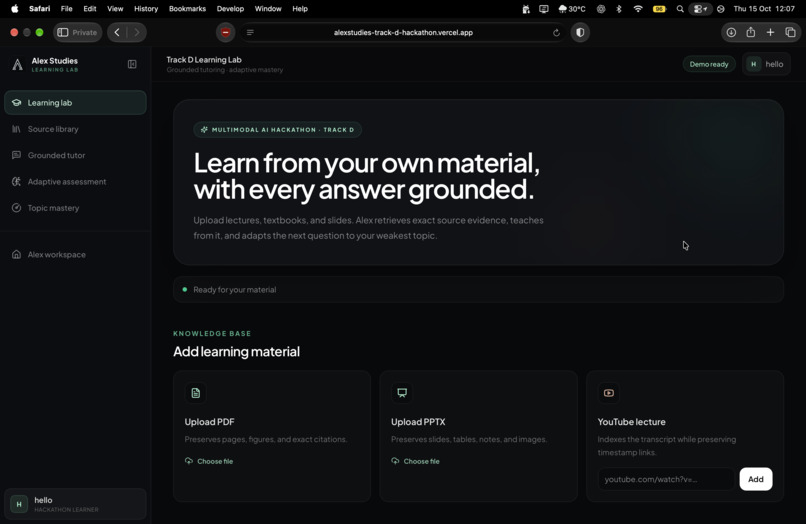Image resolution: width=806 pixels, height=524 pixels.
Task: Open the Bookmarks menu
Action: (x=188, y=9)
